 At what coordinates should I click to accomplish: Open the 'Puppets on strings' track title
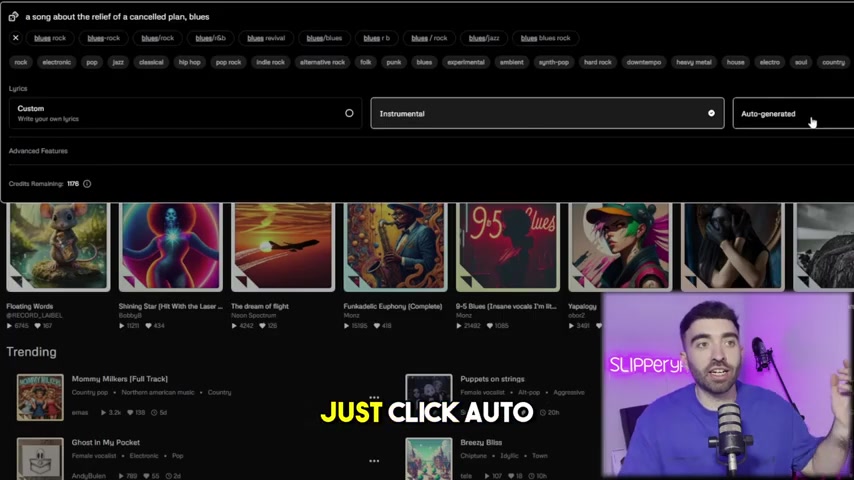coord(492,379)
